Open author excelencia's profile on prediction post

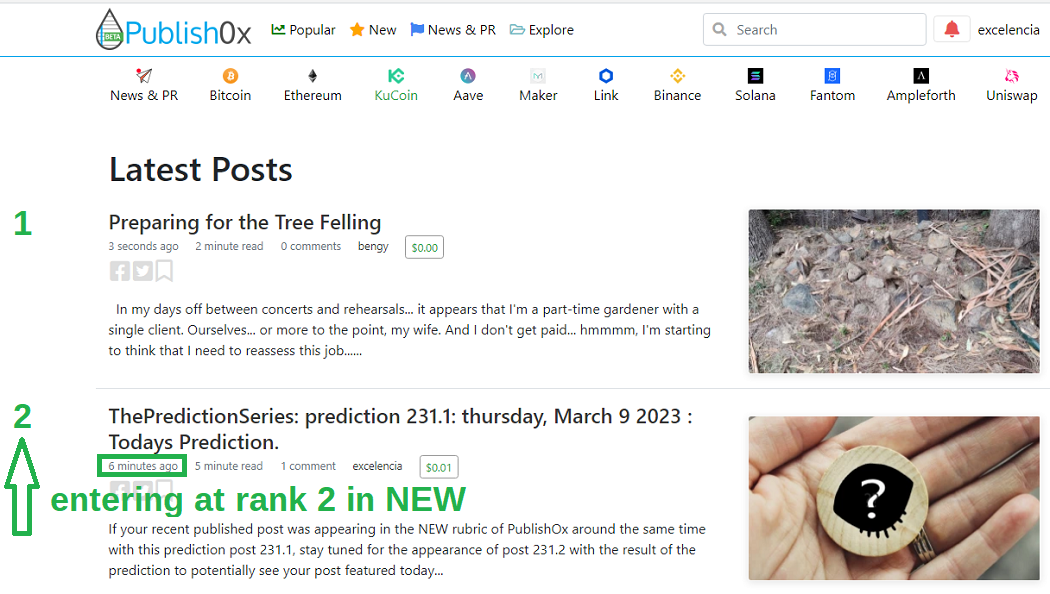pyautogui.click(x=378, y=466)
